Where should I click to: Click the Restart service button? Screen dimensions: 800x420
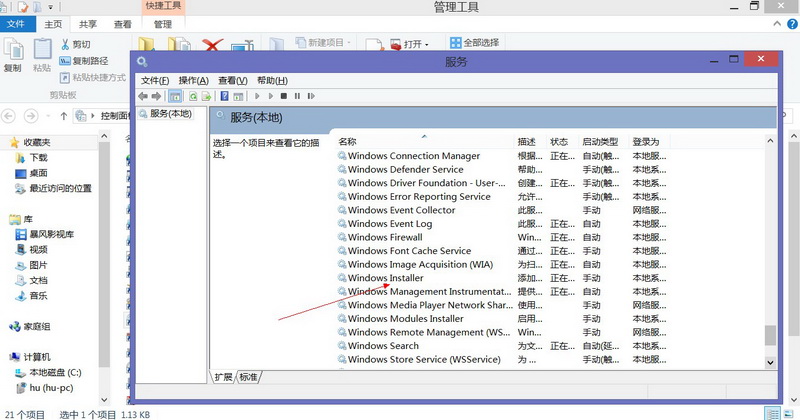tap(311, 96)
